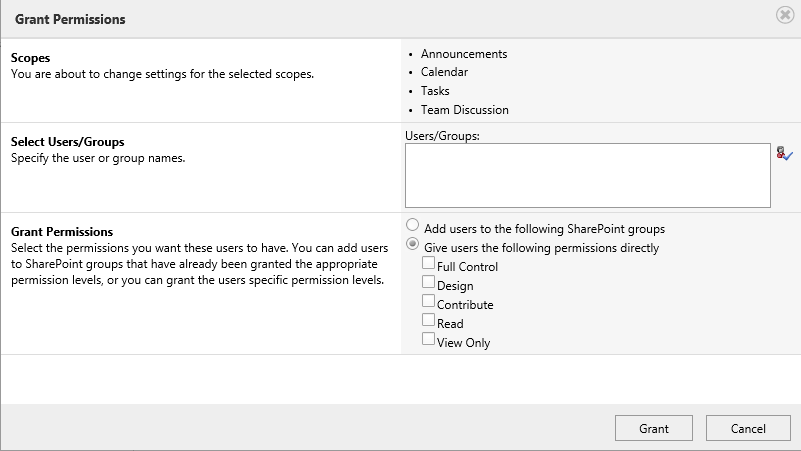Image resolution: width=801 pixels, height=451 pixels.
Task: Check the Design permission box
Action: [x=428, y=281]
